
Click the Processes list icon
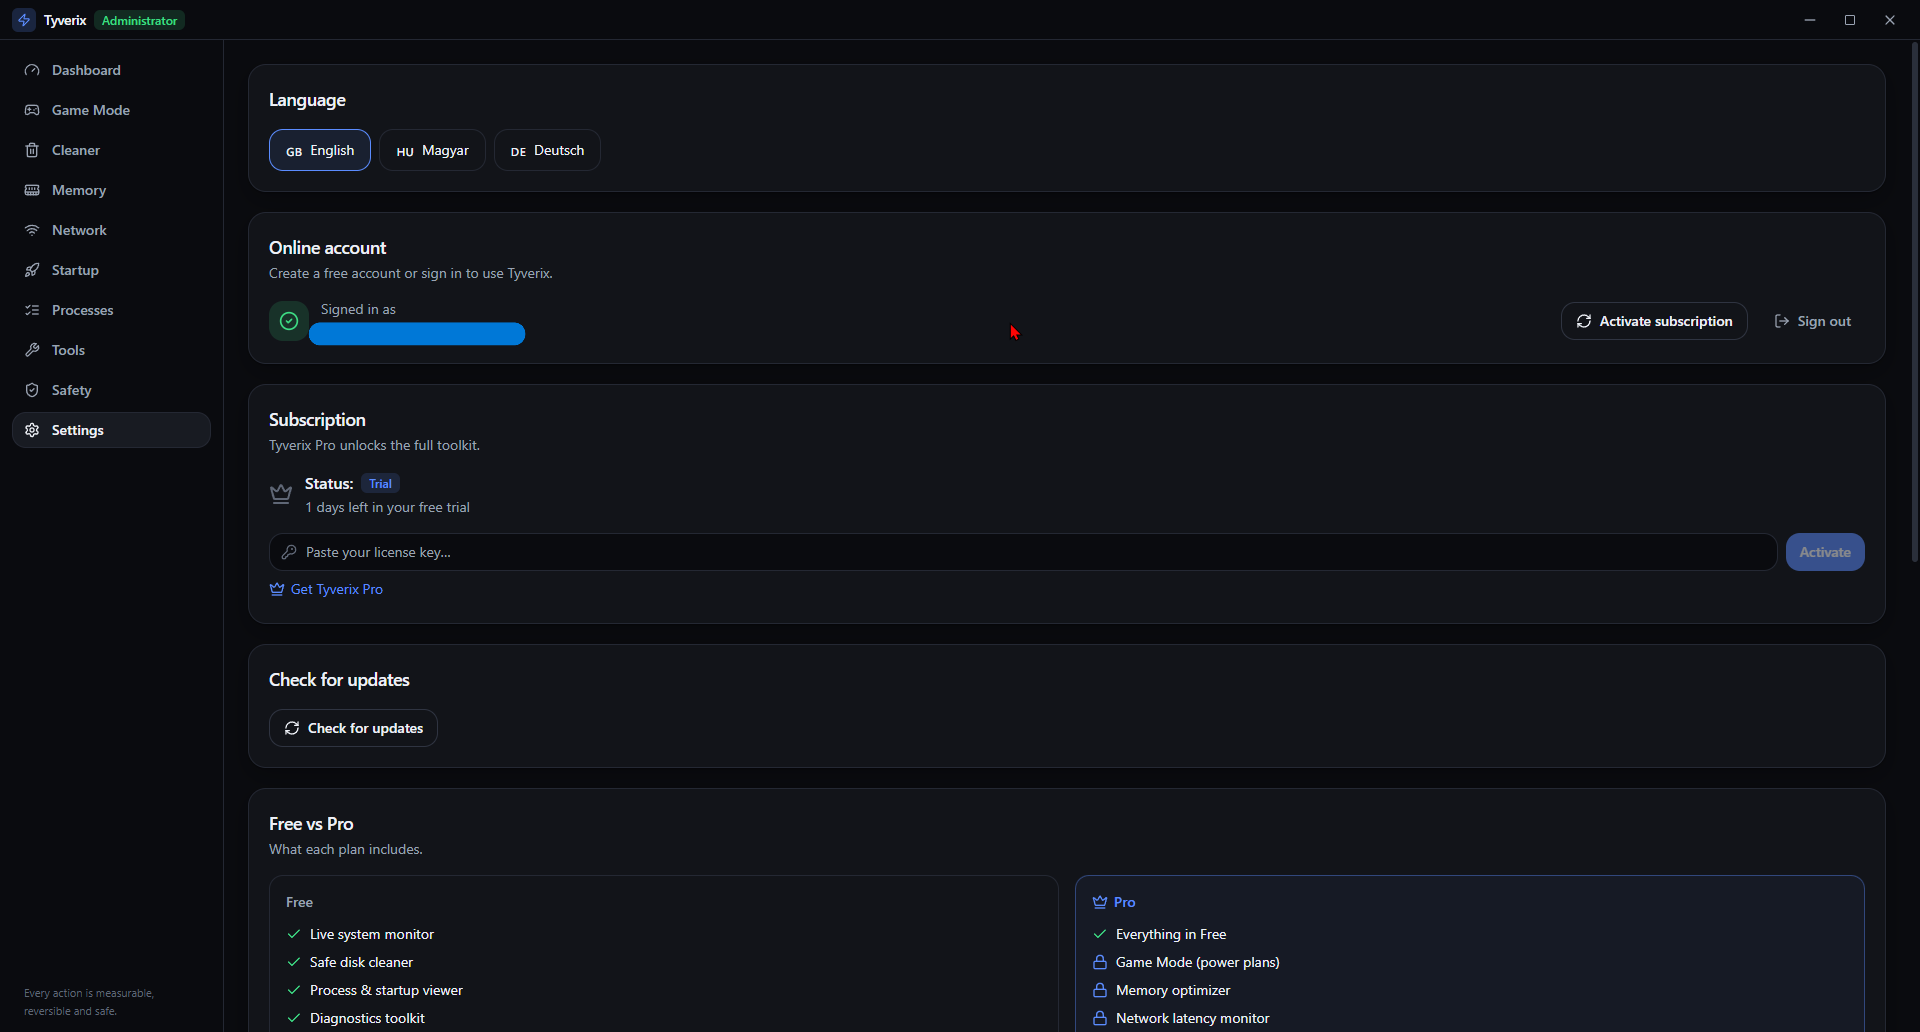tap(32, 310)
